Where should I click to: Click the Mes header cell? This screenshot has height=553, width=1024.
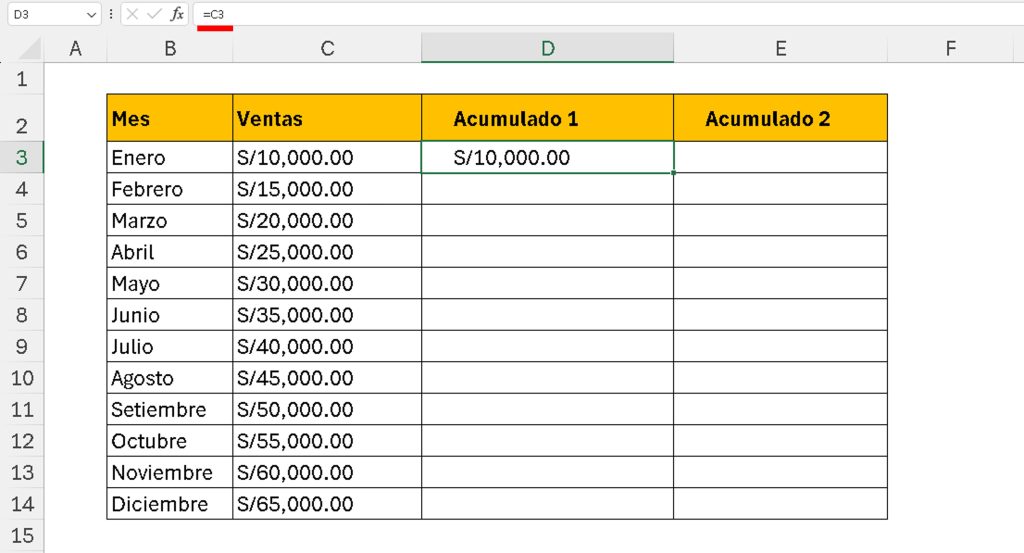click(x=170, y=119)
